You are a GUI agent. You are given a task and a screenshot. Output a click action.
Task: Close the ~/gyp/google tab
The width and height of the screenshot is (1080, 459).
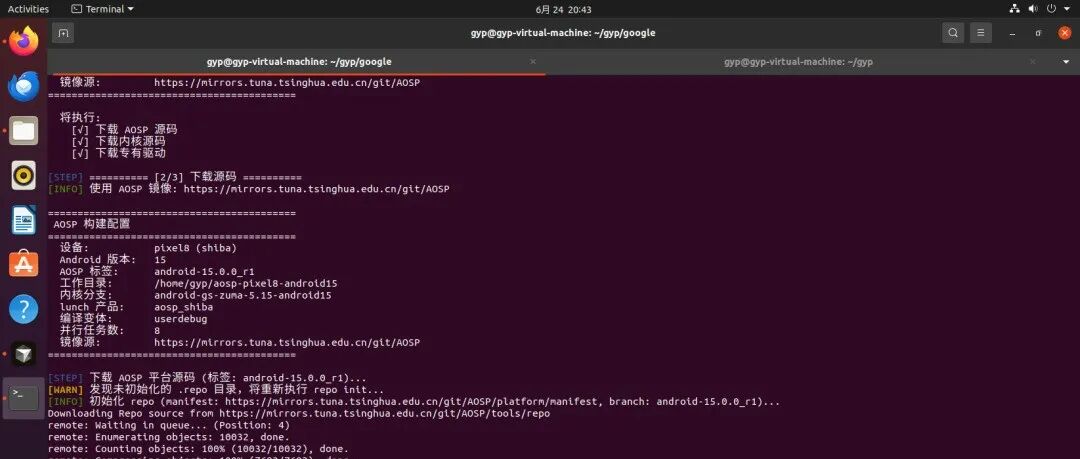tap(533, 61)
